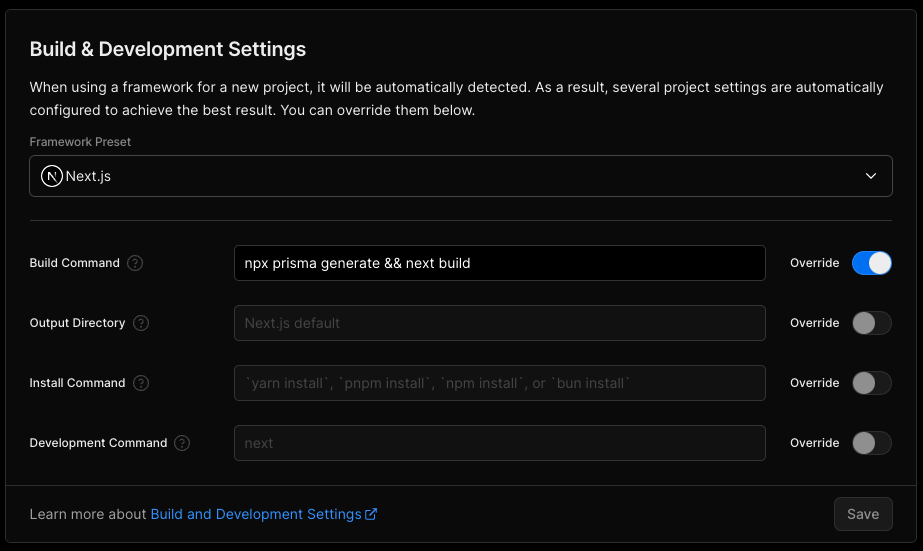Click the Override label next to Build Command
Image resolution: width=923 pixels, height=551 pixels.
814,263
